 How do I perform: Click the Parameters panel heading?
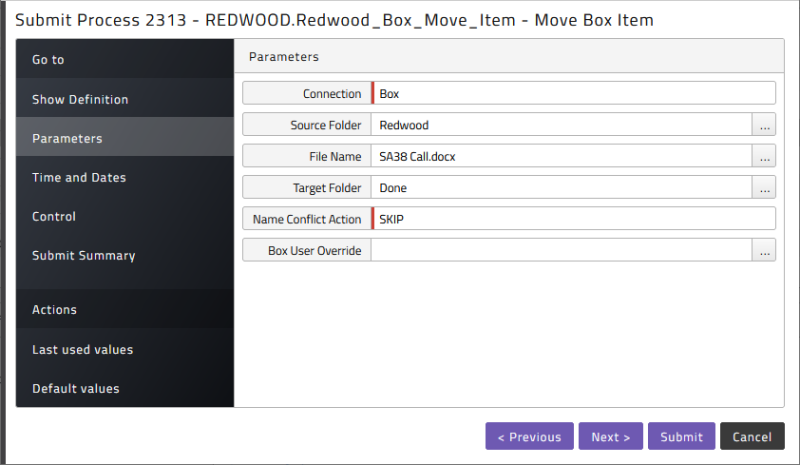[284, 57]
